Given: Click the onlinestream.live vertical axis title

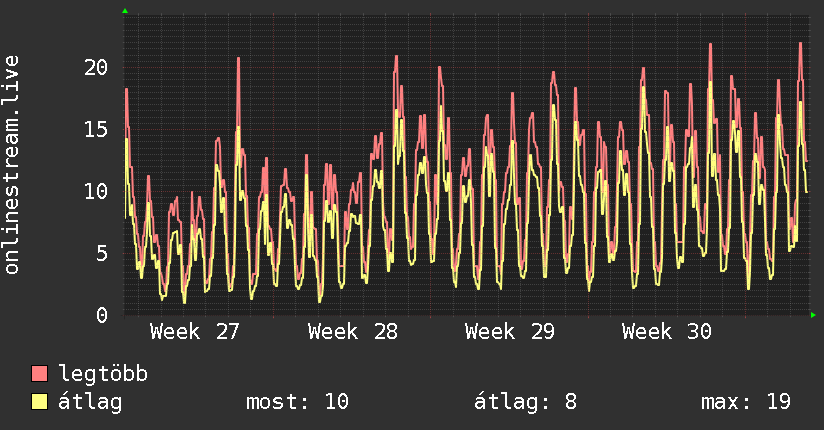Looking at the screenshot, I should click(12, 165).
